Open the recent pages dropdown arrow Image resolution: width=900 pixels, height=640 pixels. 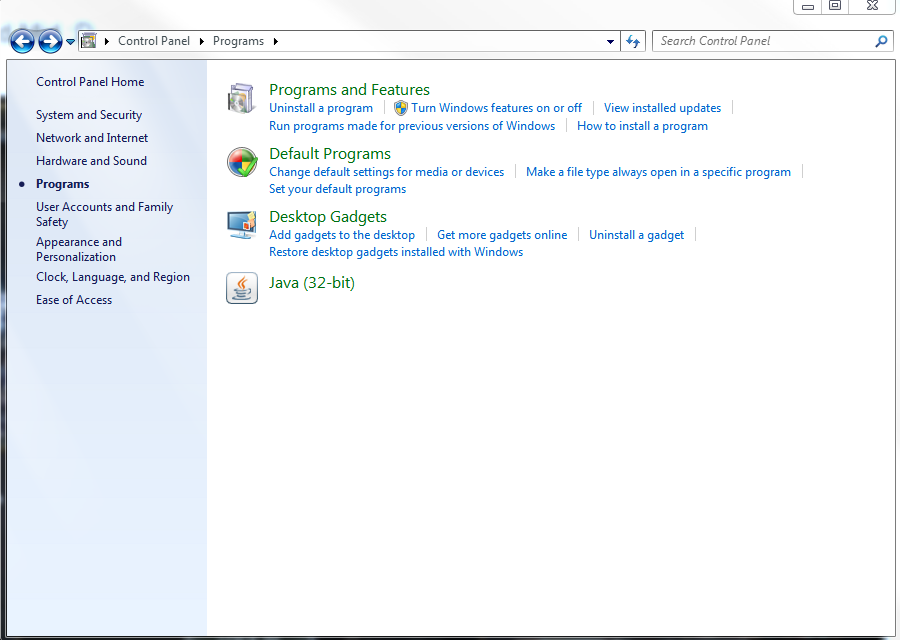70,41
